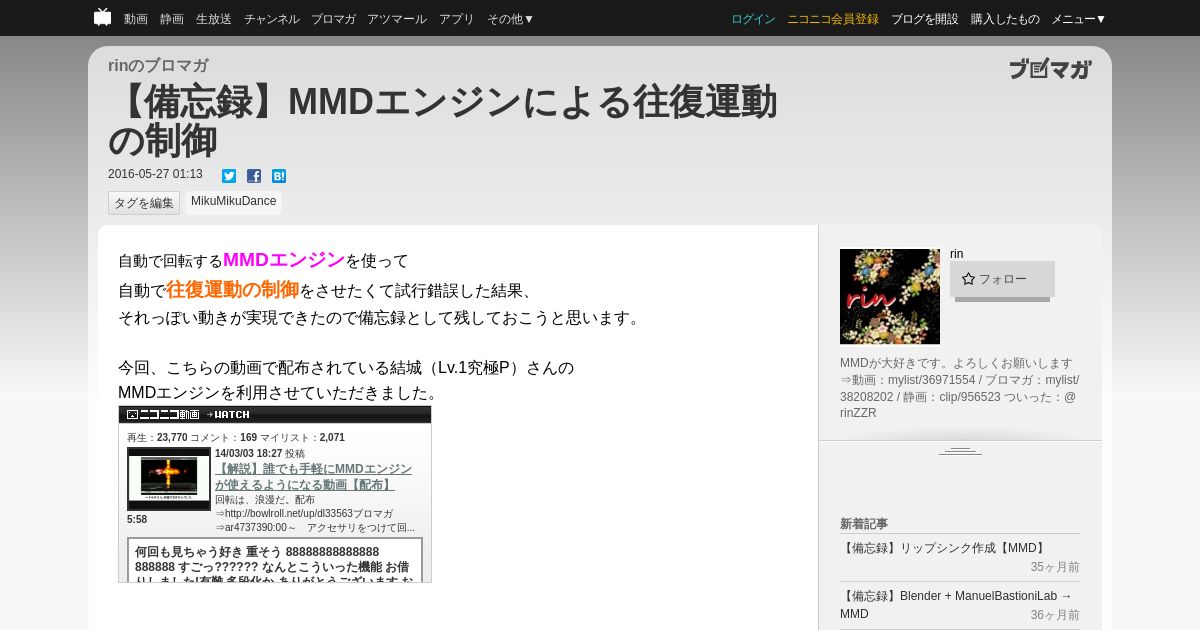Image resolution: width=1200 pixels, height=630 pixels.
Task: Open 購入したもの link
Action: [1005, 19]
